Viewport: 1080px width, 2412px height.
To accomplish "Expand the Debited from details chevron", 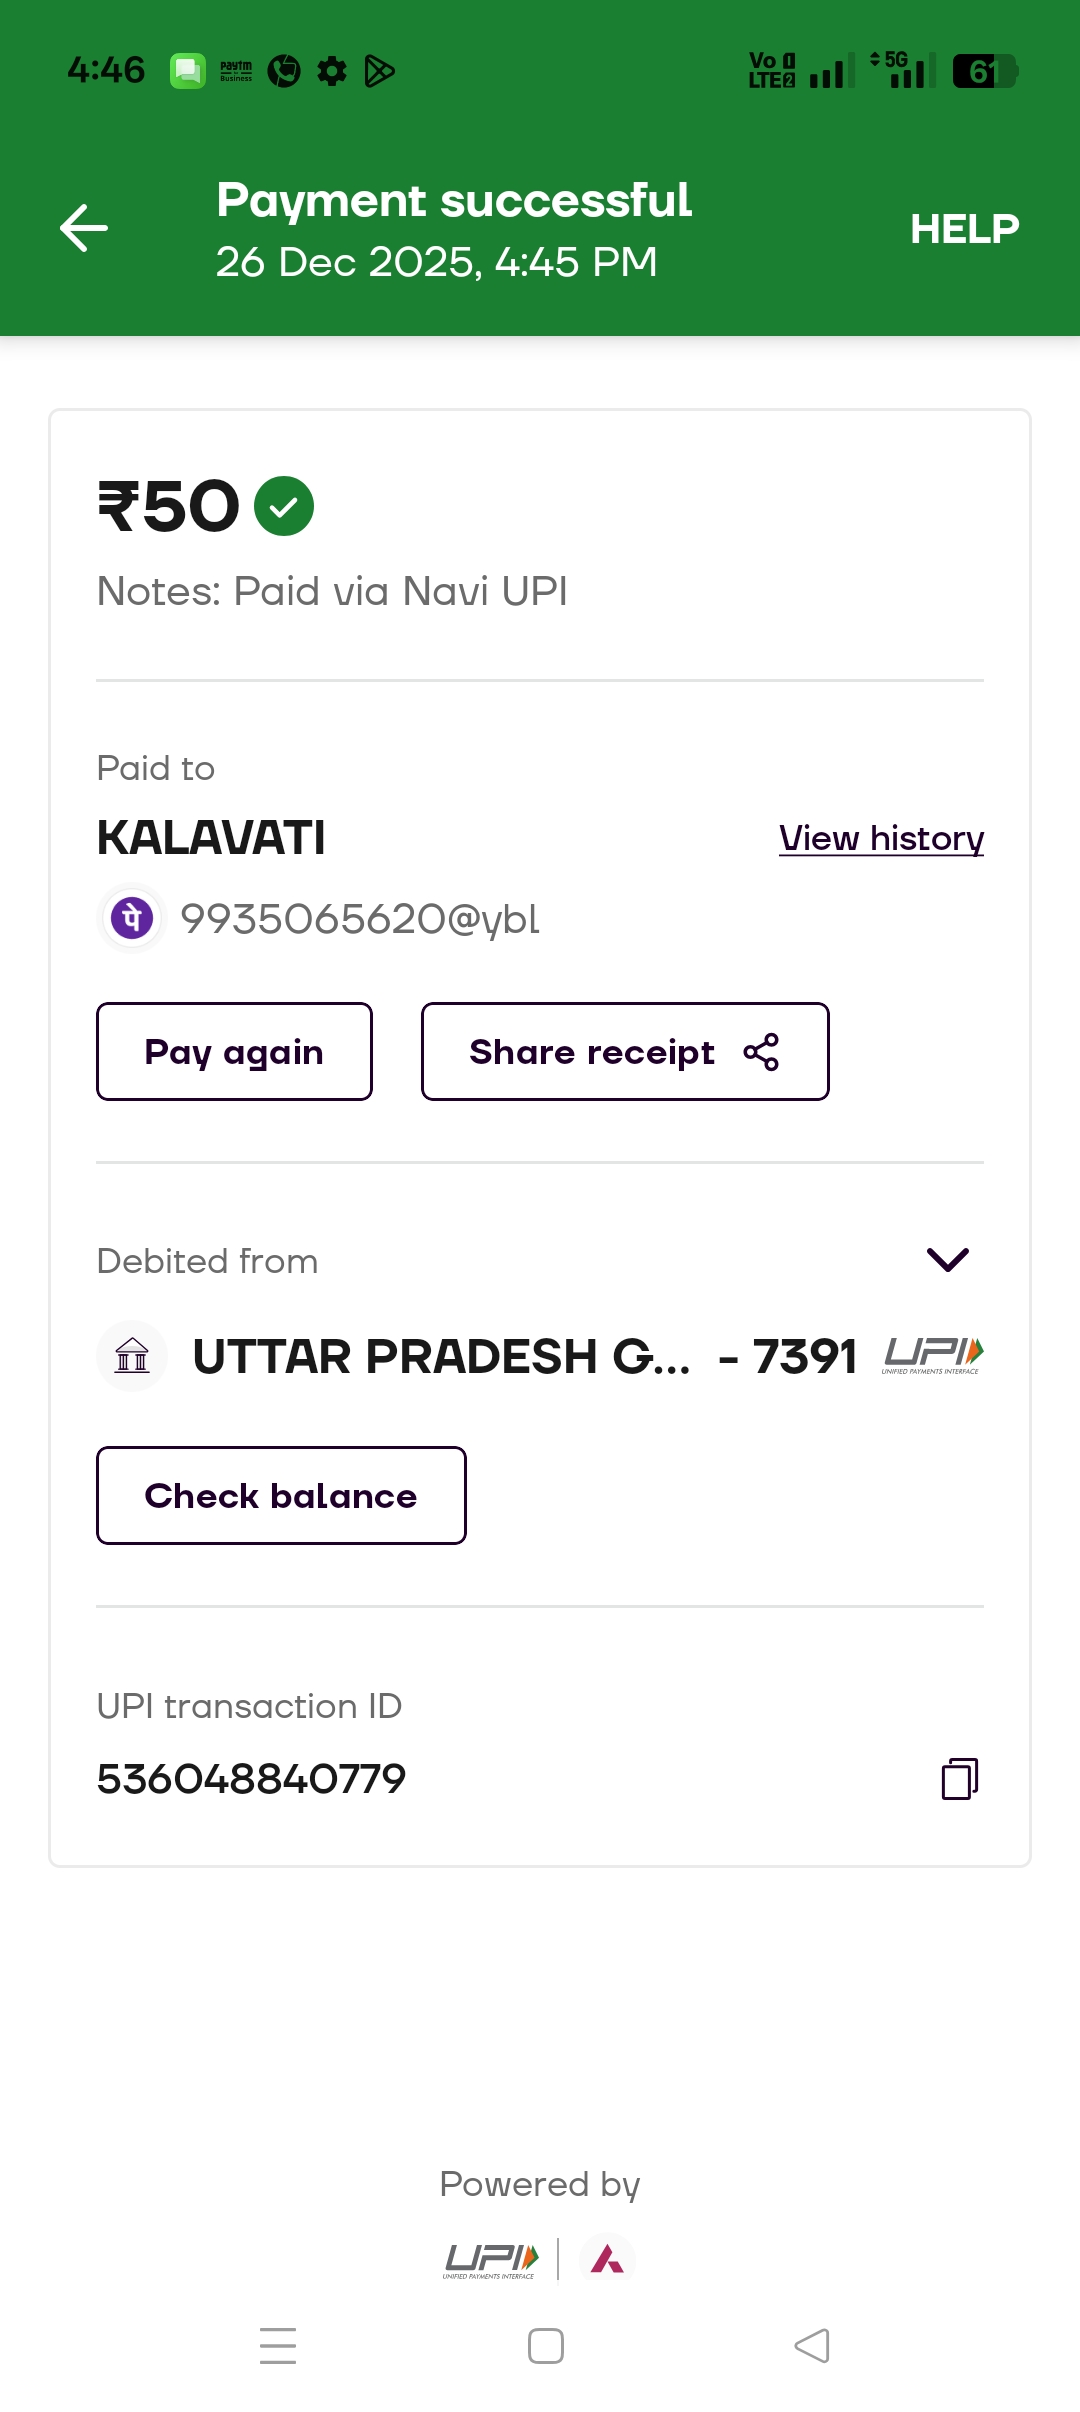I will point(948,1260).
